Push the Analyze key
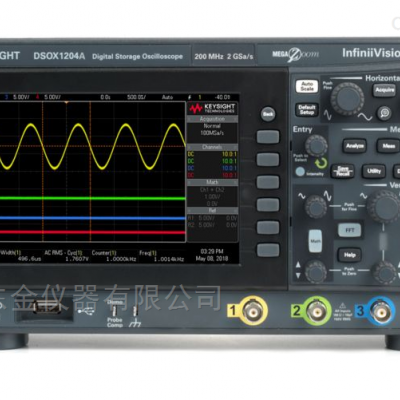This screenshot has height=400, width=400. click(x=354, y=146)
